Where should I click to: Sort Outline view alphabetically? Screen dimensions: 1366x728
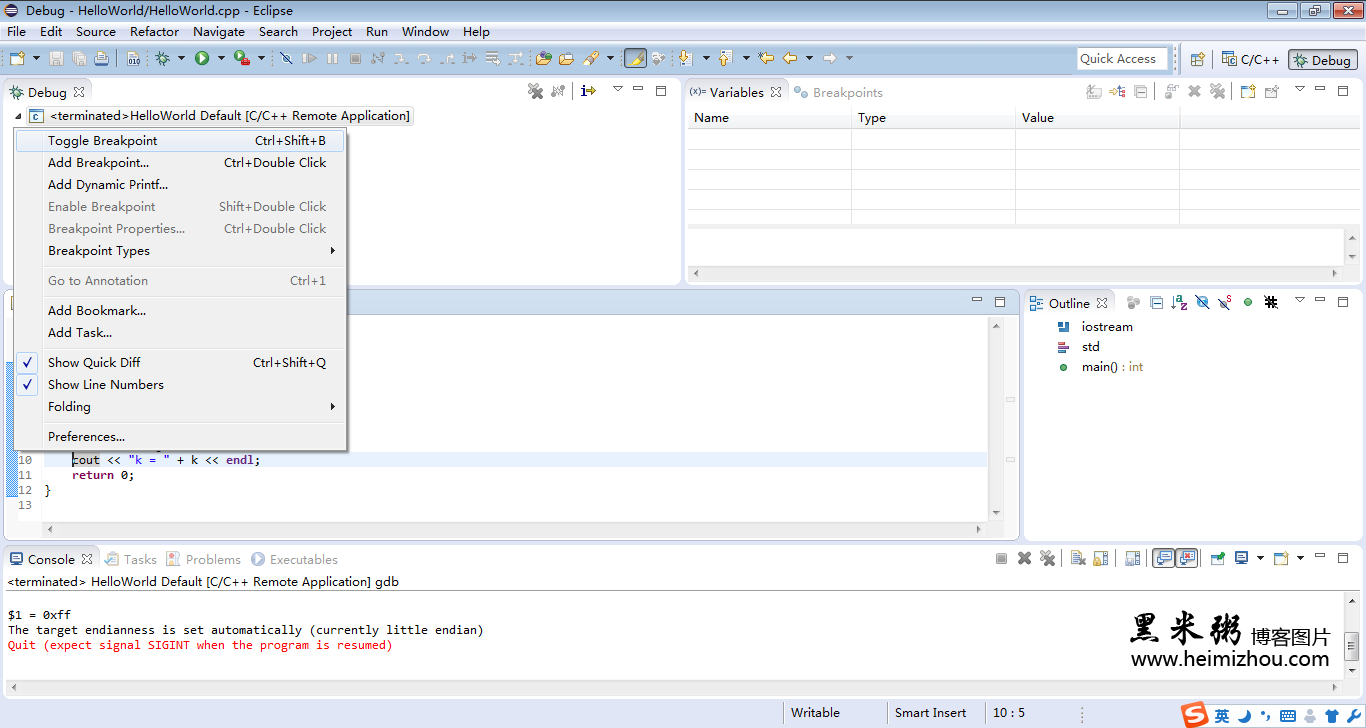1179,303
